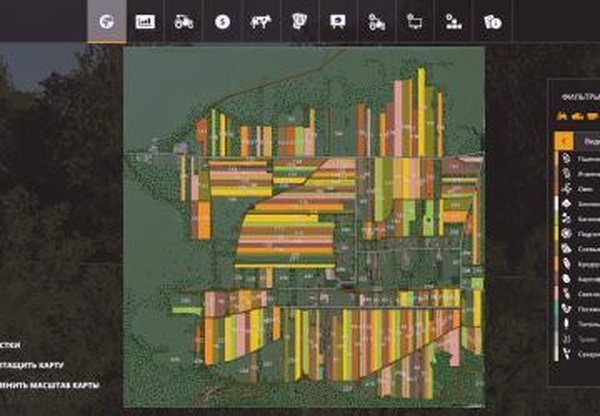
Task: Open the contracts tab icon
Action: tap(300, 21)
